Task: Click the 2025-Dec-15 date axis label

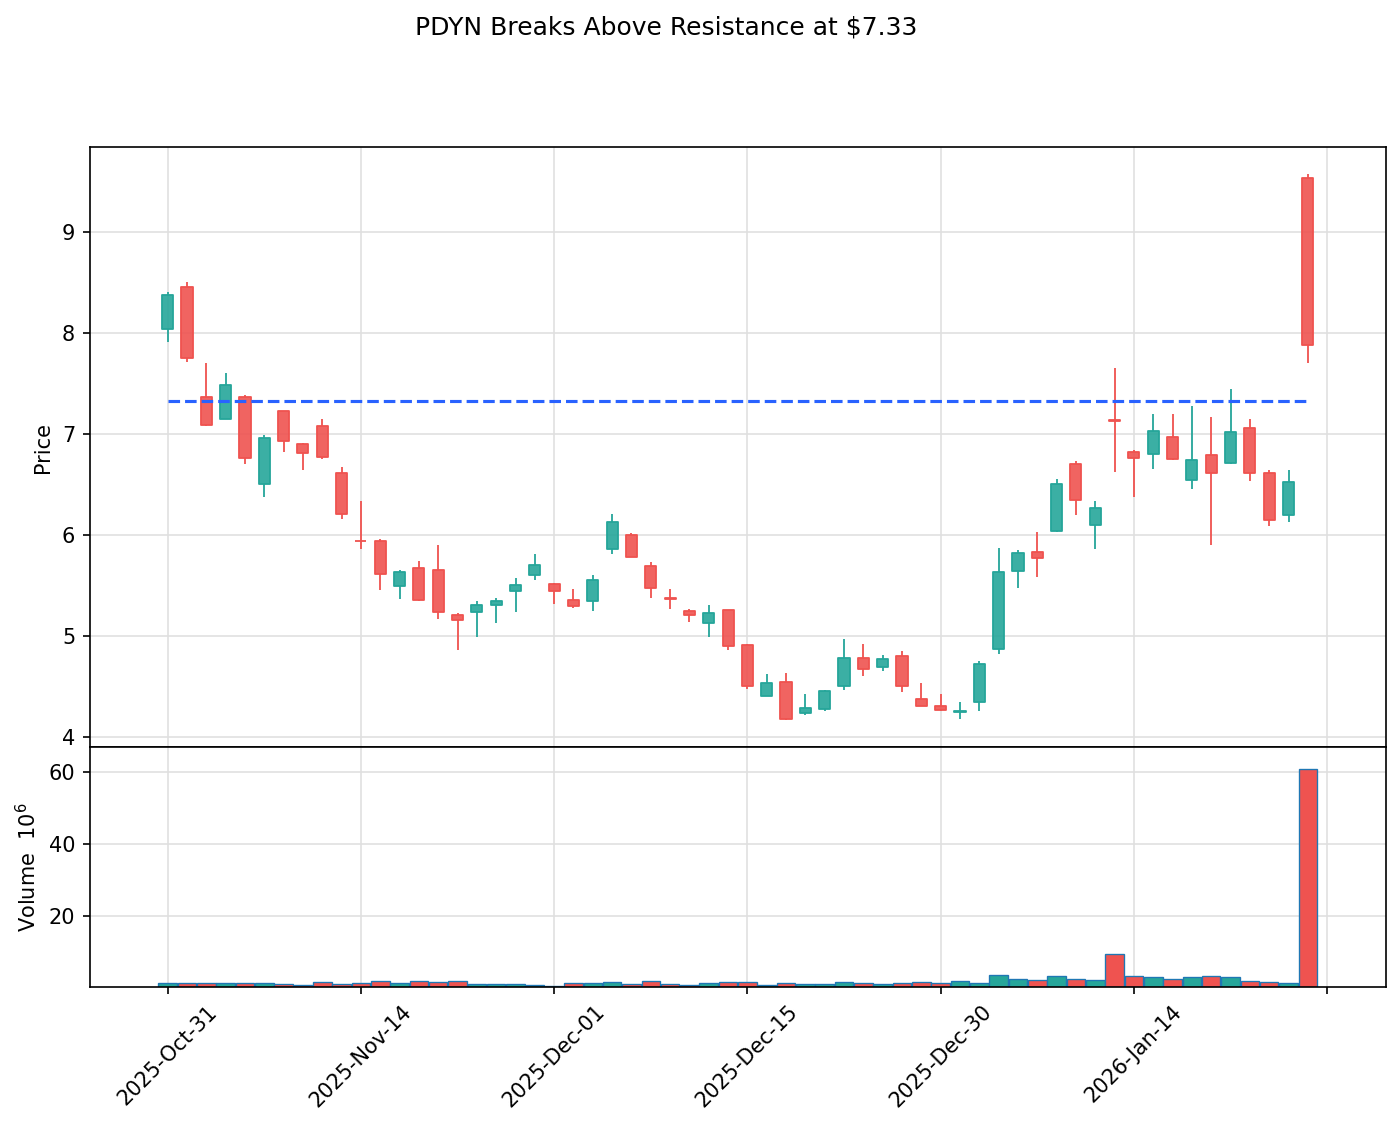Action: pos(746,1054)
